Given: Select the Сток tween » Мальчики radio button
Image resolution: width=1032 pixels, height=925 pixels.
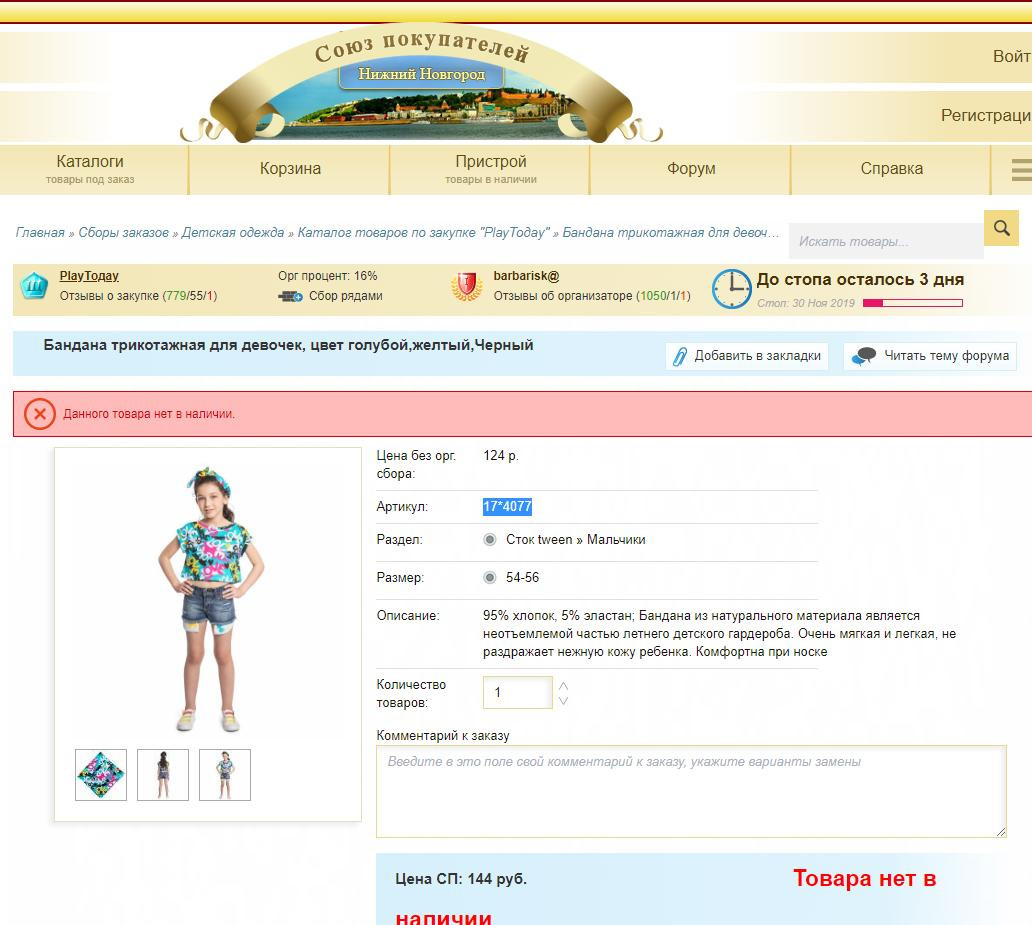Looking at the screenshot, I should click(x=490, y=539).
